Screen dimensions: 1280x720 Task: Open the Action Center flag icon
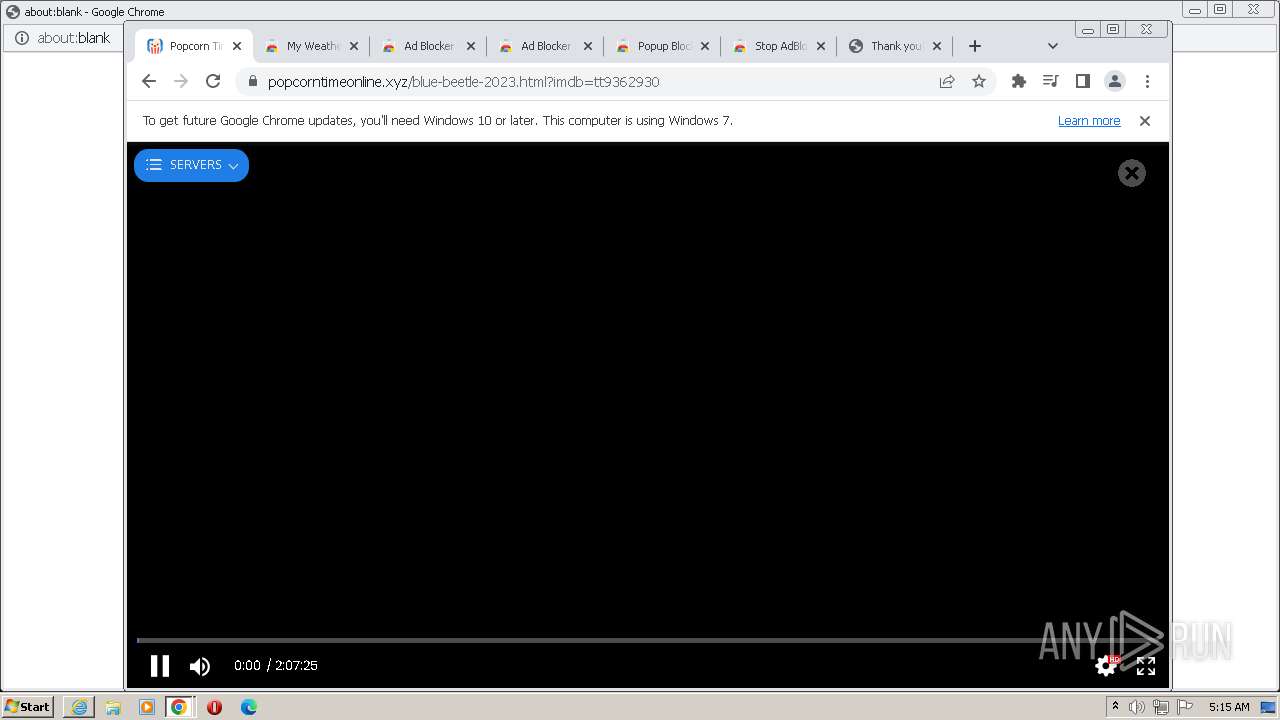[x=1185, y=707]
